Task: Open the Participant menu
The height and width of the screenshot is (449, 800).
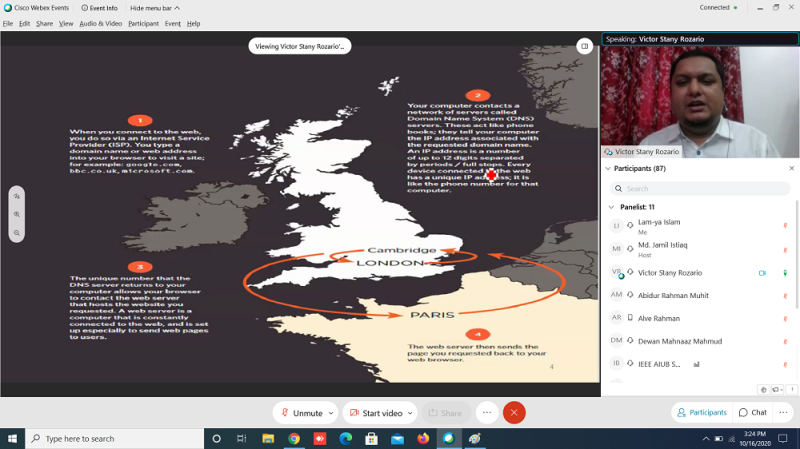Action: (143, 23)
